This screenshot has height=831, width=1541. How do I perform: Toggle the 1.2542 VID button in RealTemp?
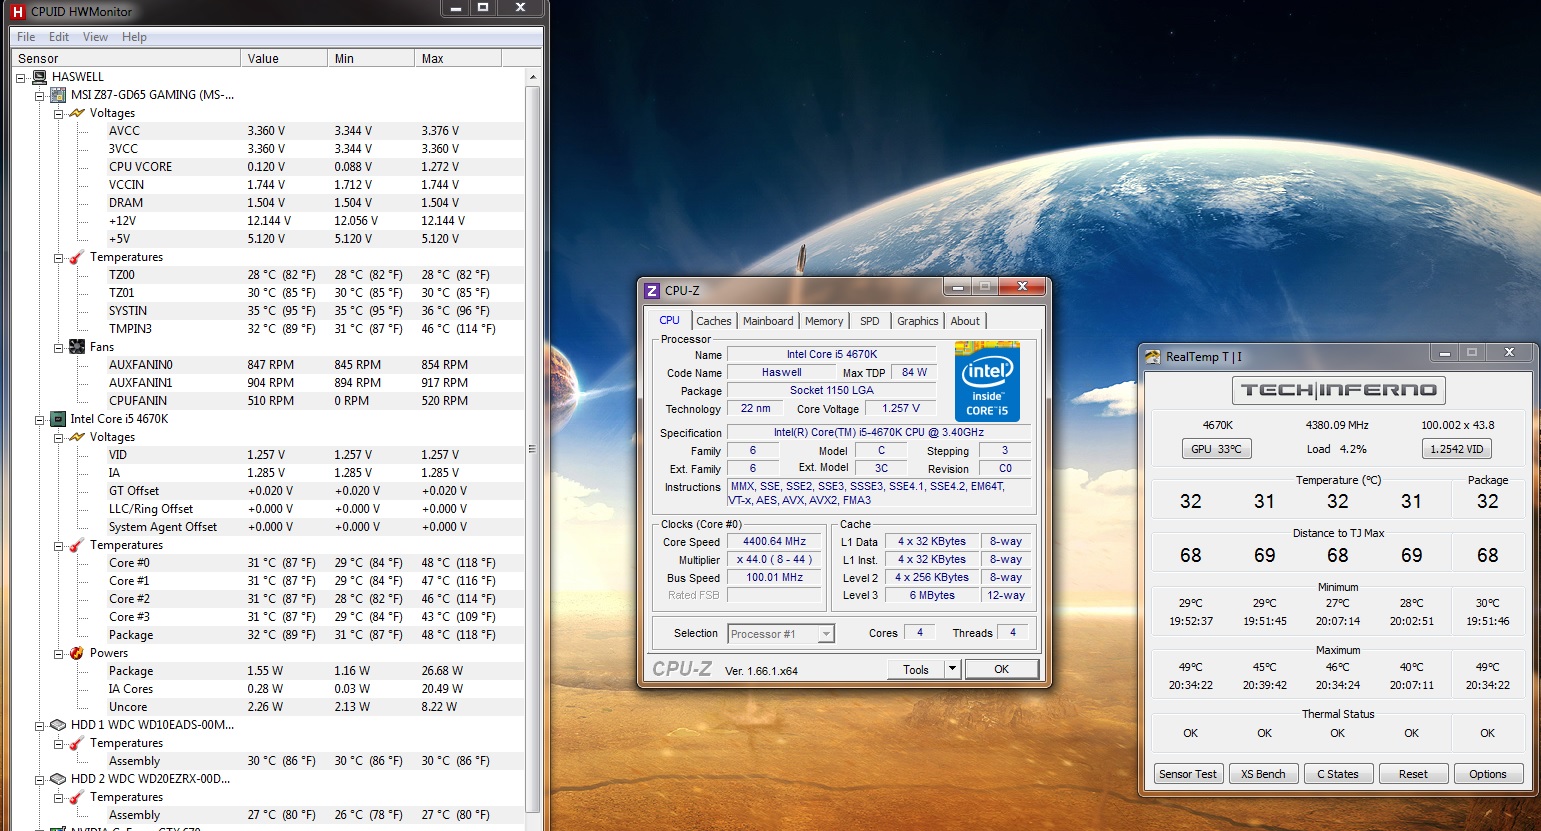1456,449
